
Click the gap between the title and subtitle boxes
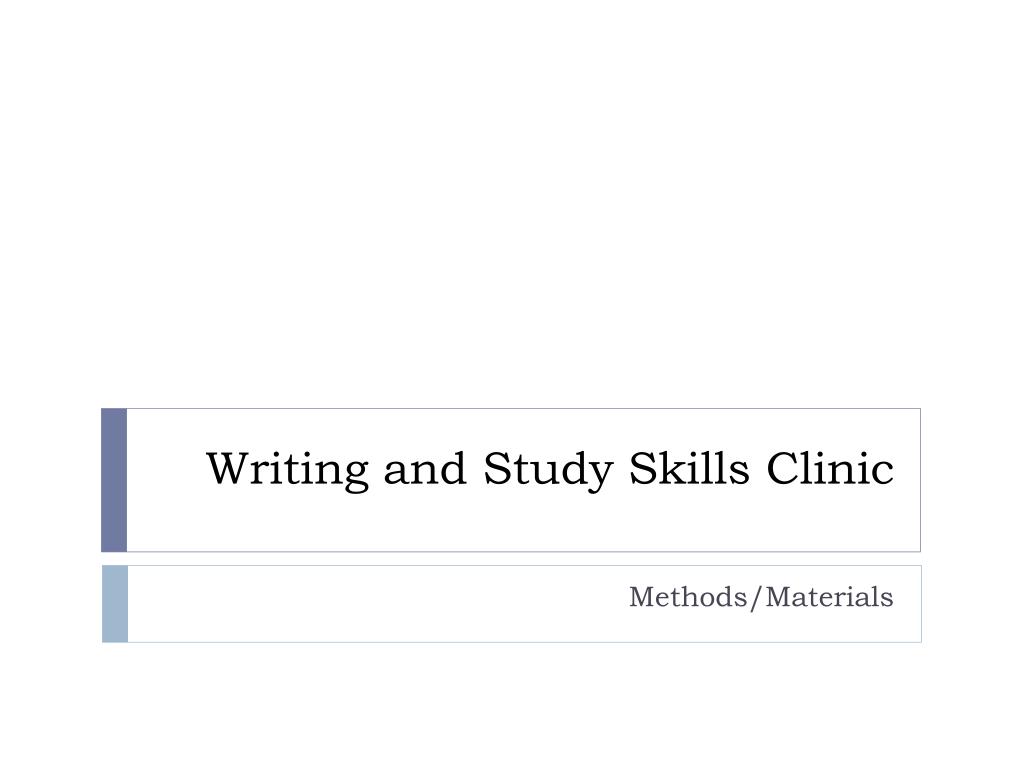coord(511,559)
